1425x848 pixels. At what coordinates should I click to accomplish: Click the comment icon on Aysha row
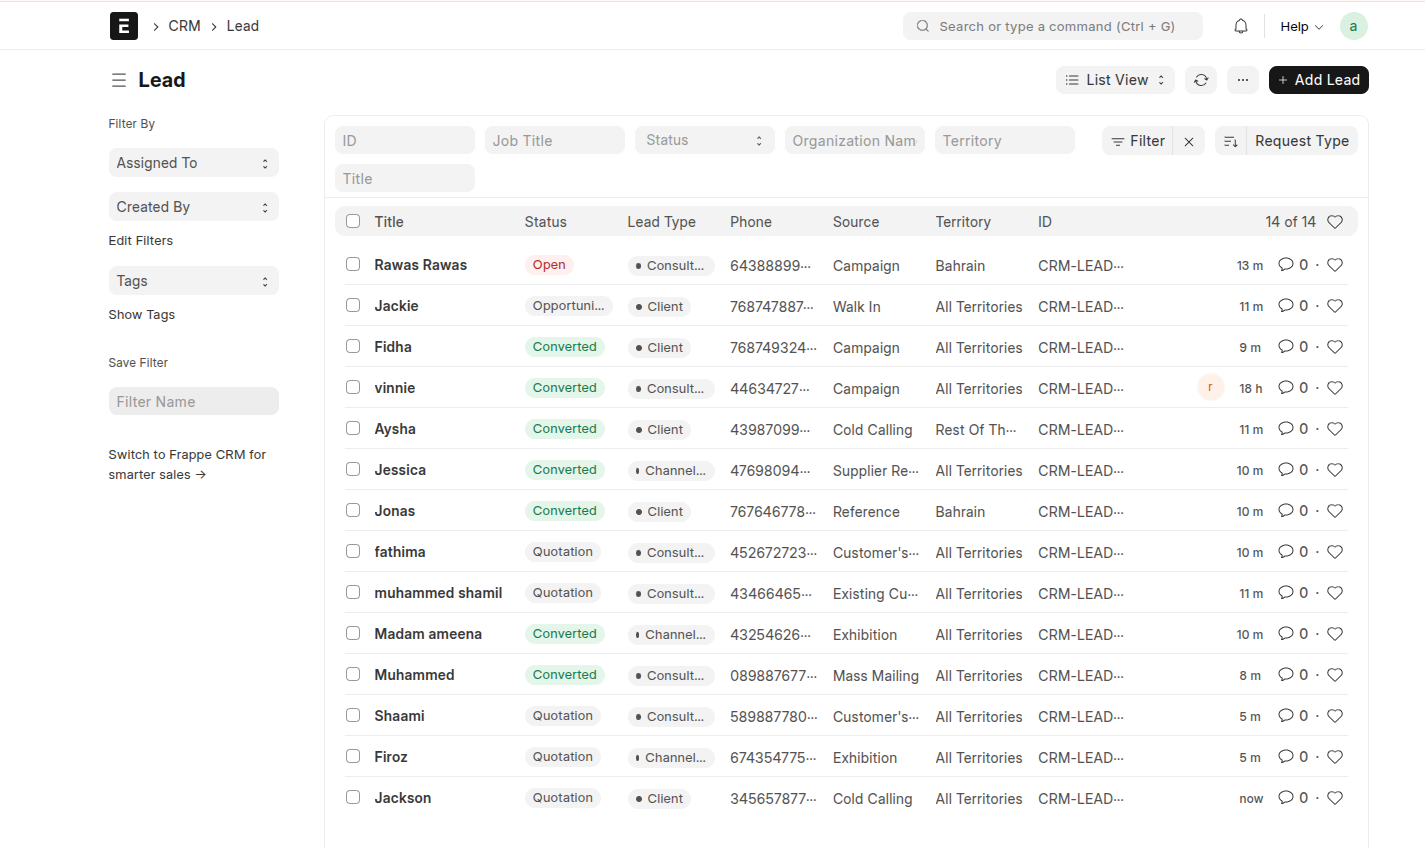tap(1286, 429)
